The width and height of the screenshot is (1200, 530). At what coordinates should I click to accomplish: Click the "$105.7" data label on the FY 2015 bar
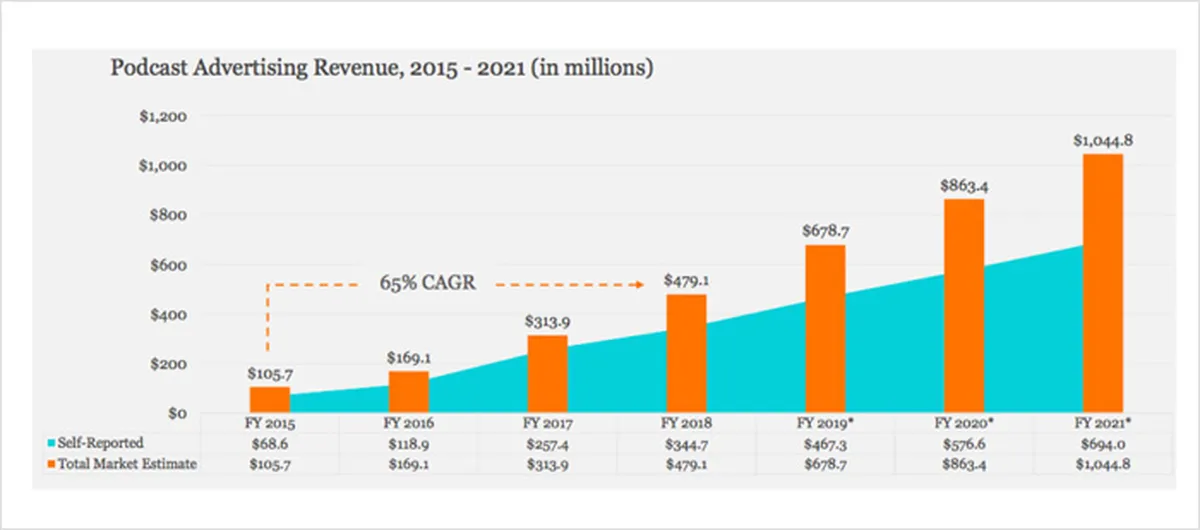(x=270, y=373)
